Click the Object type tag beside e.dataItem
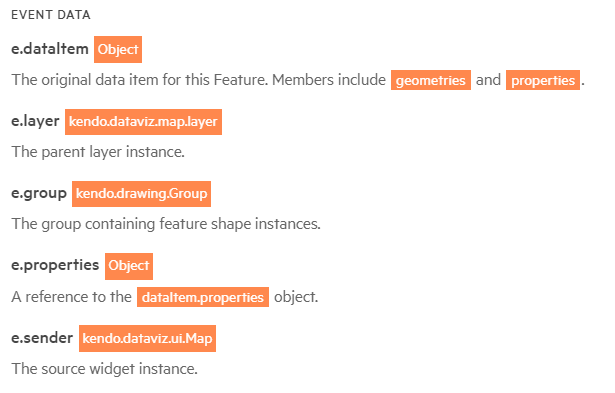615x393 pixels. [118, 49]
